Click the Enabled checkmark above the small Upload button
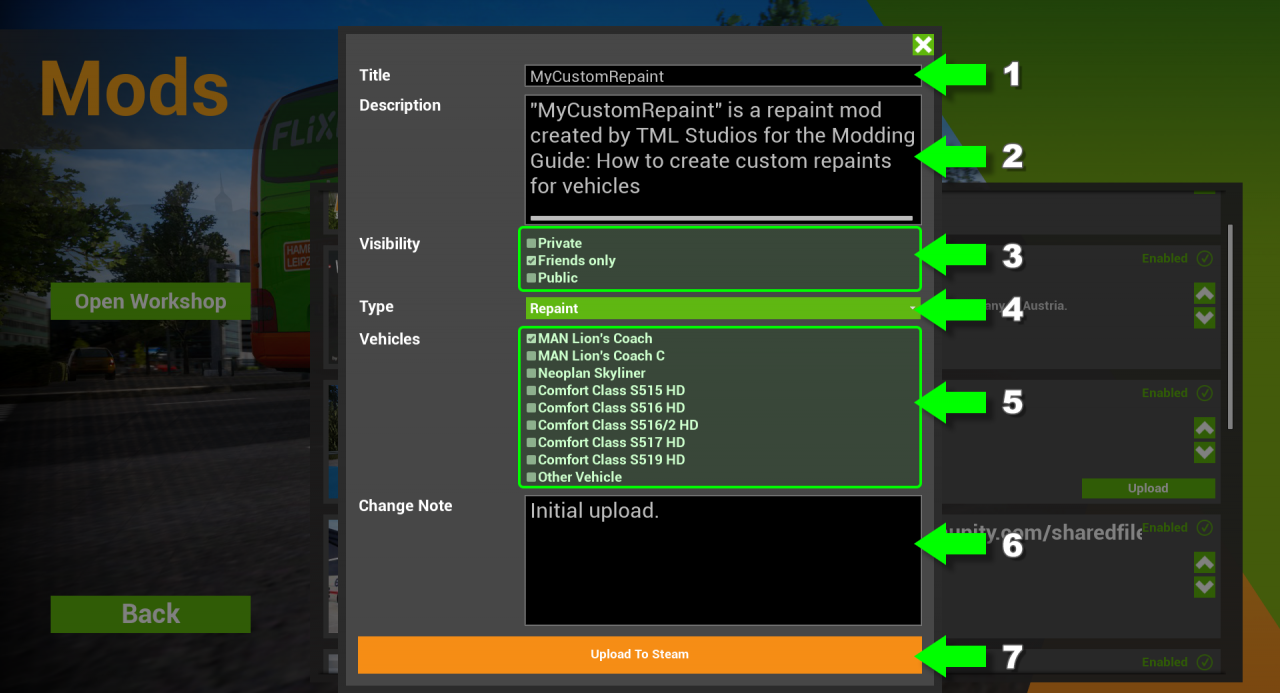 (x=1204, y=394)
